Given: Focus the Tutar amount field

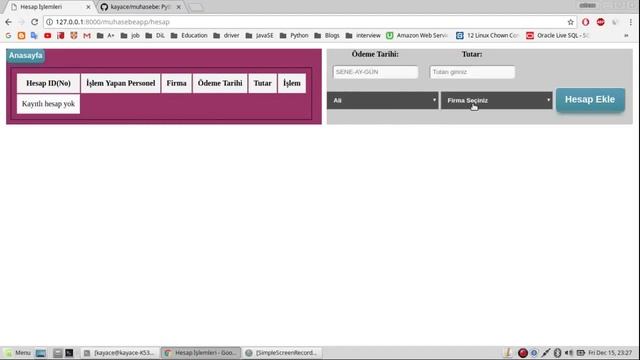Looking at the screenshot, I should click(472, 72).
